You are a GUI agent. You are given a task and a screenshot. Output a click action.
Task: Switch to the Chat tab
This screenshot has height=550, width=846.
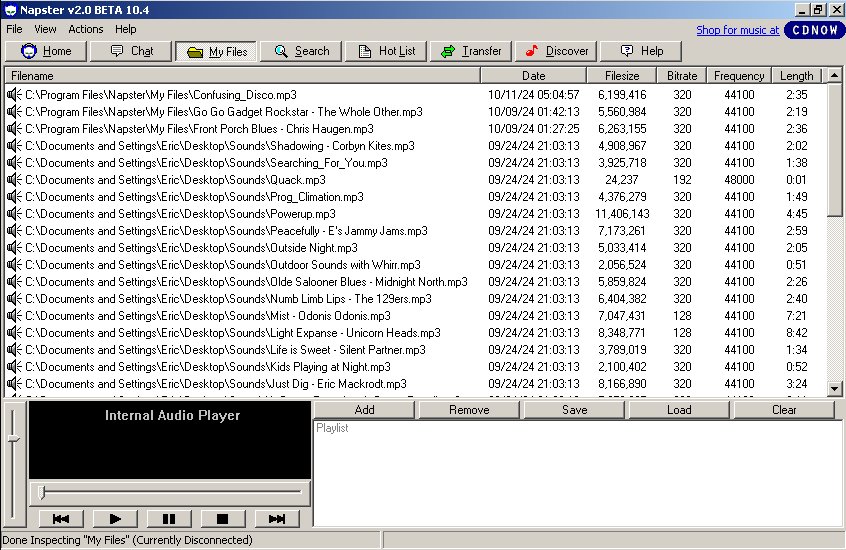click(x=131, y=51)
